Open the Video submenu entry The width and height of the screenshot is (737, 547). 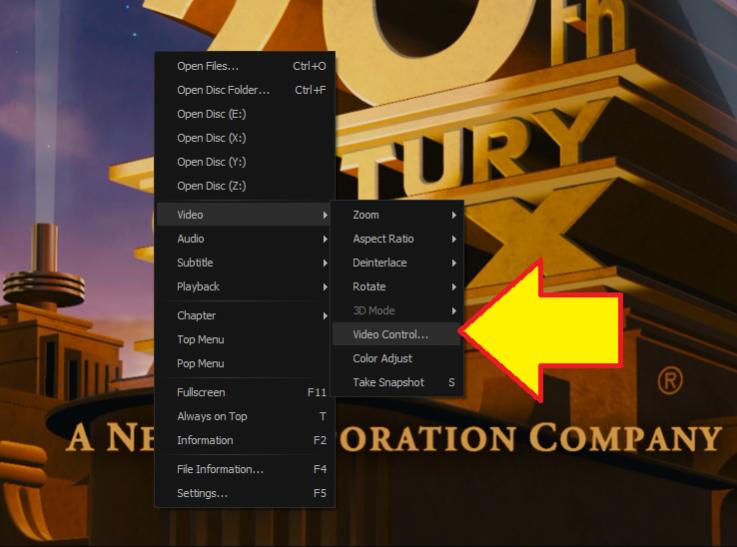click(x=244, y=215)
